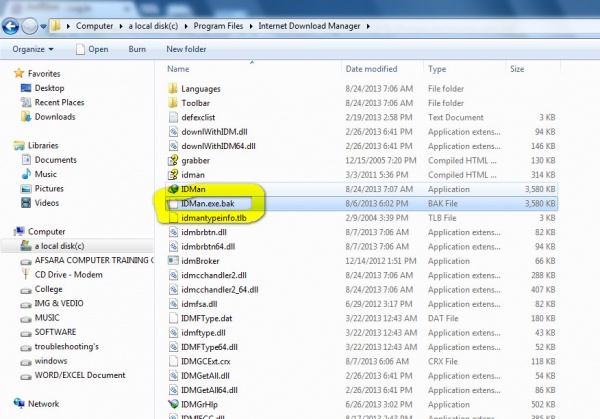Image resolution: width=600 pixels, height=419 pixels.
Task: Select the Languages folder icon
Action: [173, 88]
